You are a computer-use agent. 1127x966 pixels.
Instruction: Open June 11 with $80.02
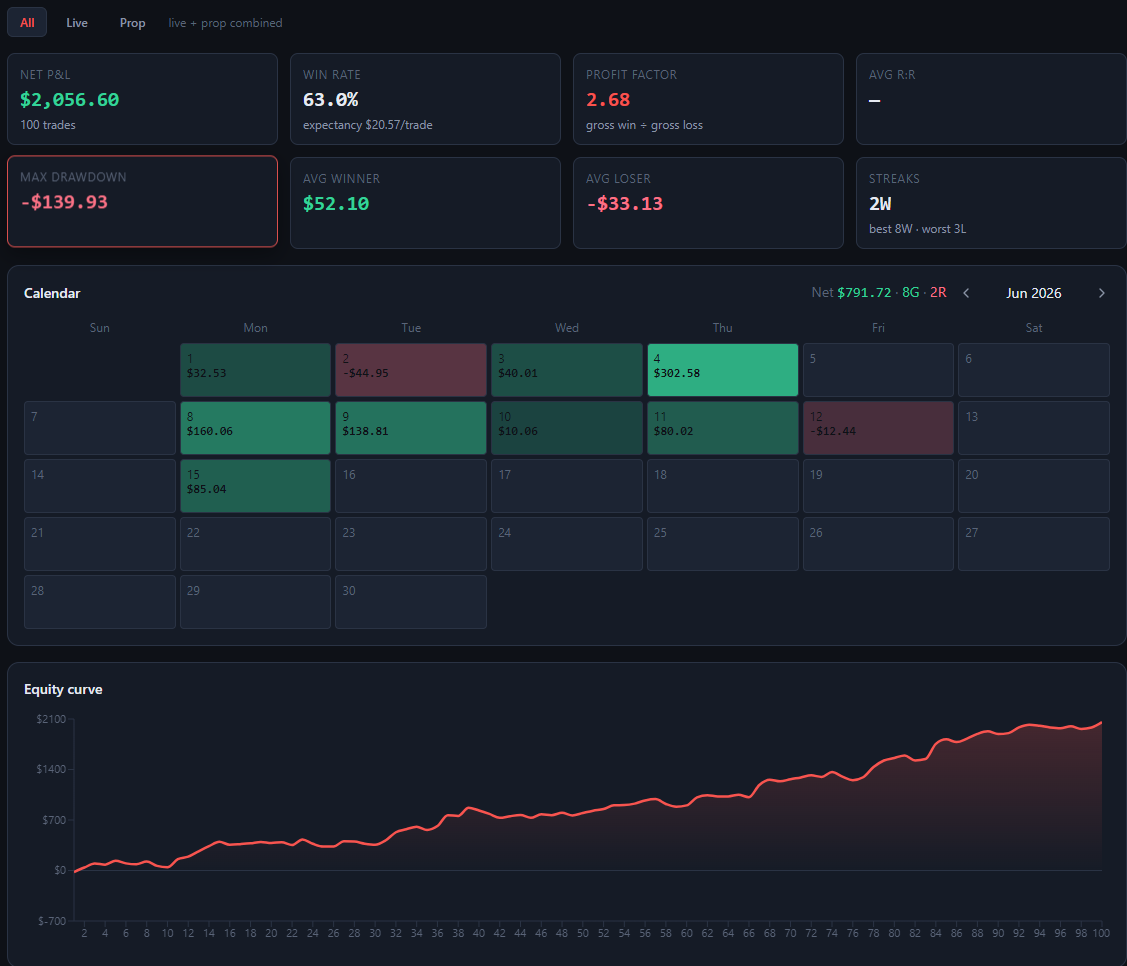722,428
